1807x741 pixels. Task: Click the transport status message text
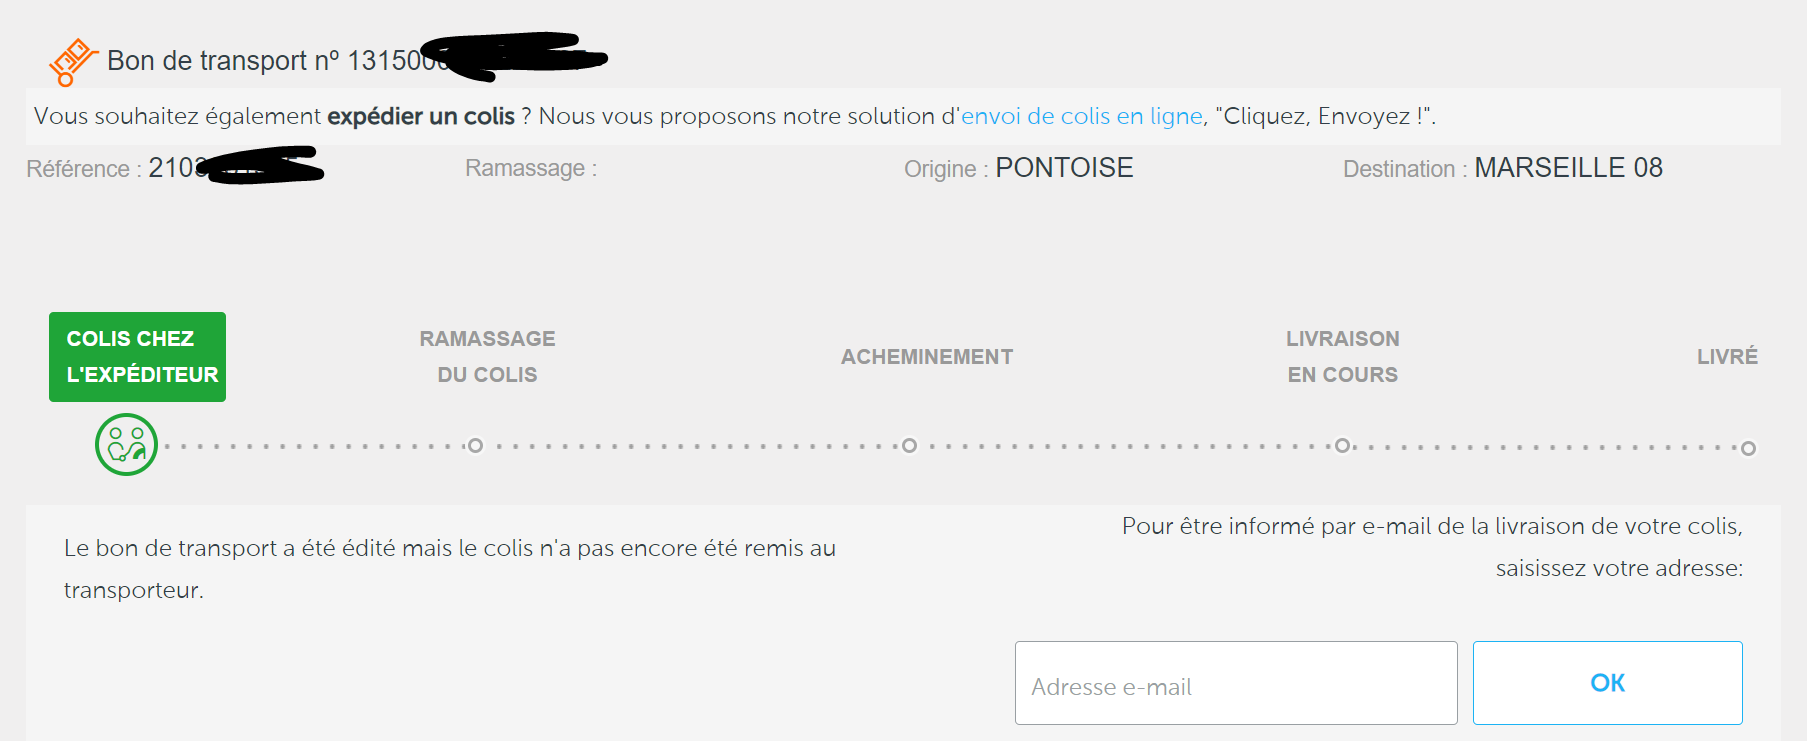click(x=450, y=569)
